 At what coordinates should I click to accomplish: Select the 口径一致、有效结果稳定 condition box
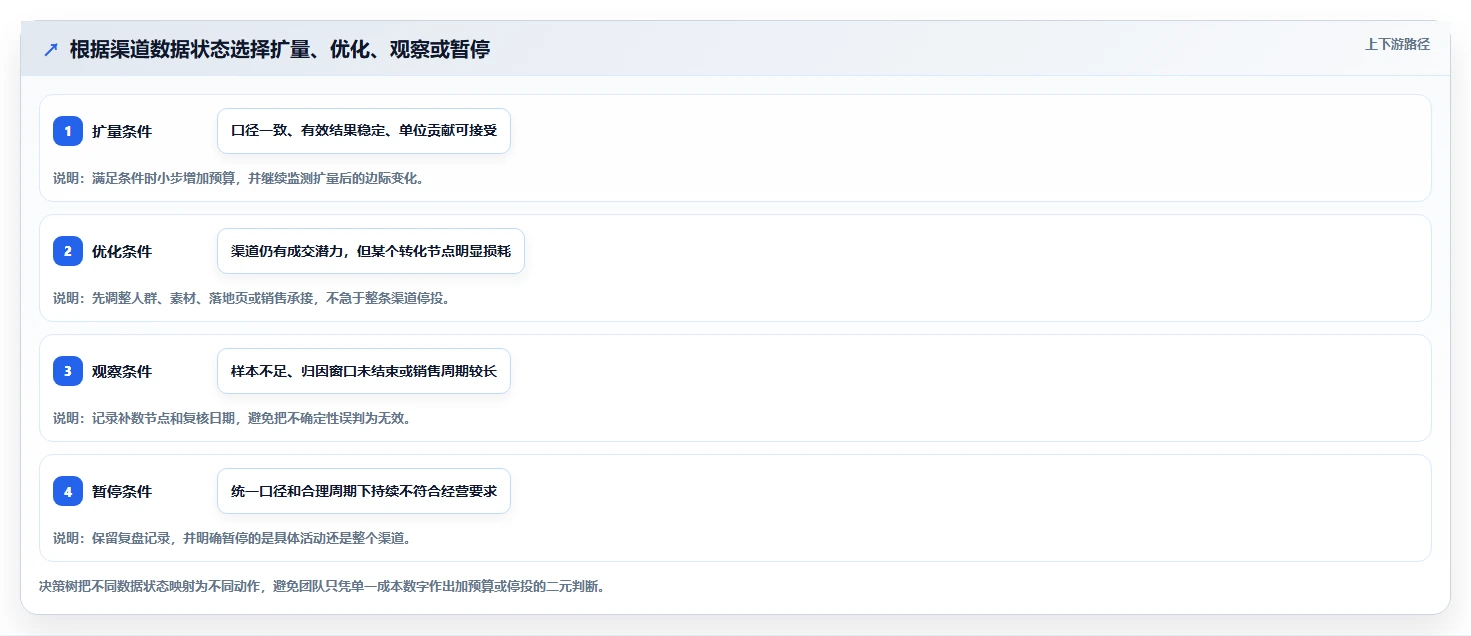click(x=364, y=131)
